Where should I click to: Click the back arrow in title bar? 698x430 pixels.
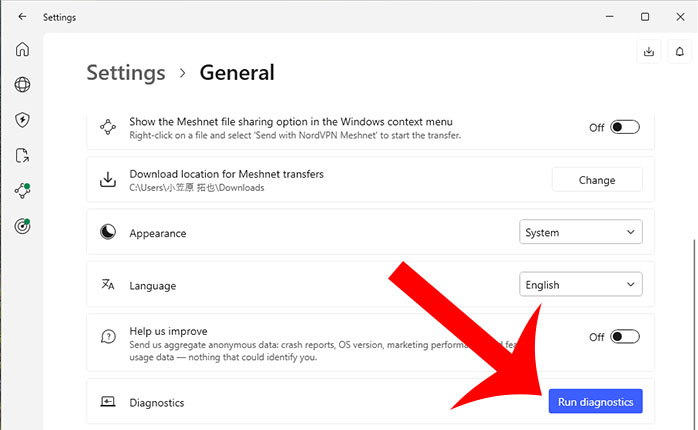click(x=22, y=17)
